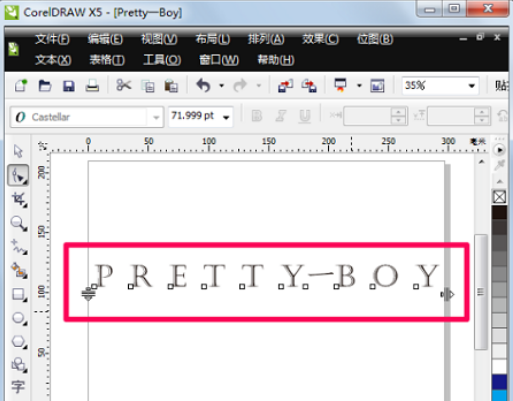Screen dimensions: 513x401
Task: Toggle Italic text formatting
Action: coord(281,116)
